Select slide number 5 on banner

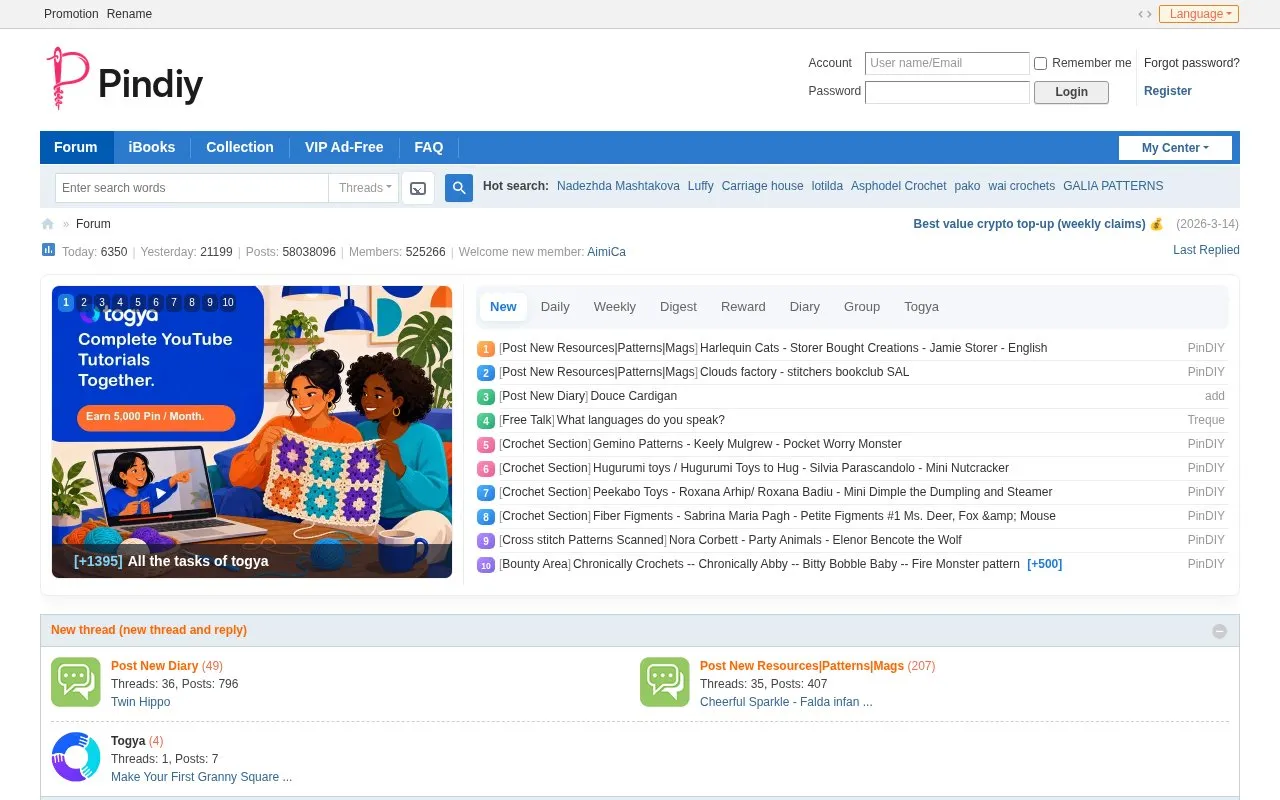click(138, 302)
